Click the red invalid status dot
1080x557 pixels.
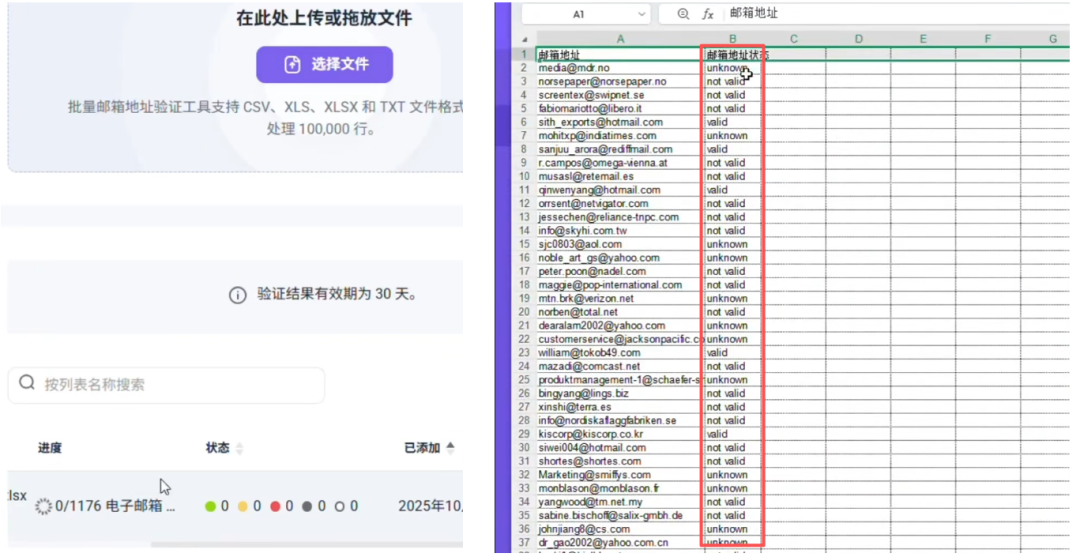point(275,507)
